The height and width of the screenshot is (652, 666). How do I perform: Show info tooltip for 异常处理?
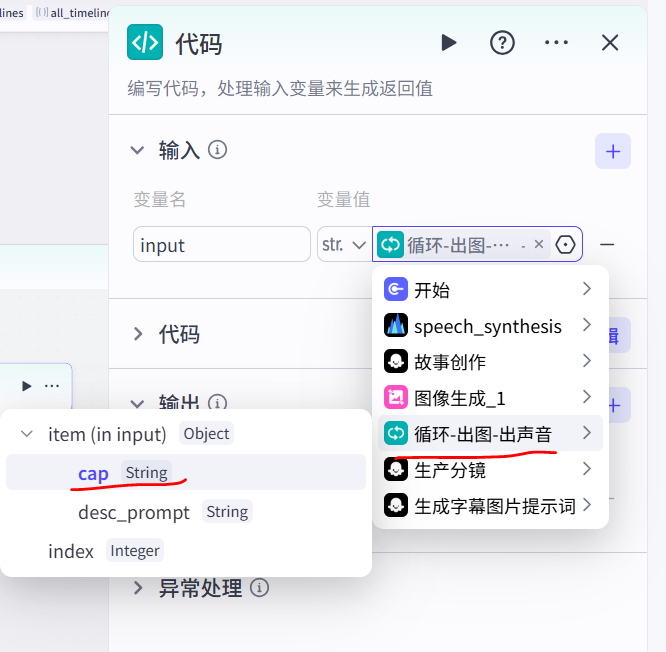[259, 588]
